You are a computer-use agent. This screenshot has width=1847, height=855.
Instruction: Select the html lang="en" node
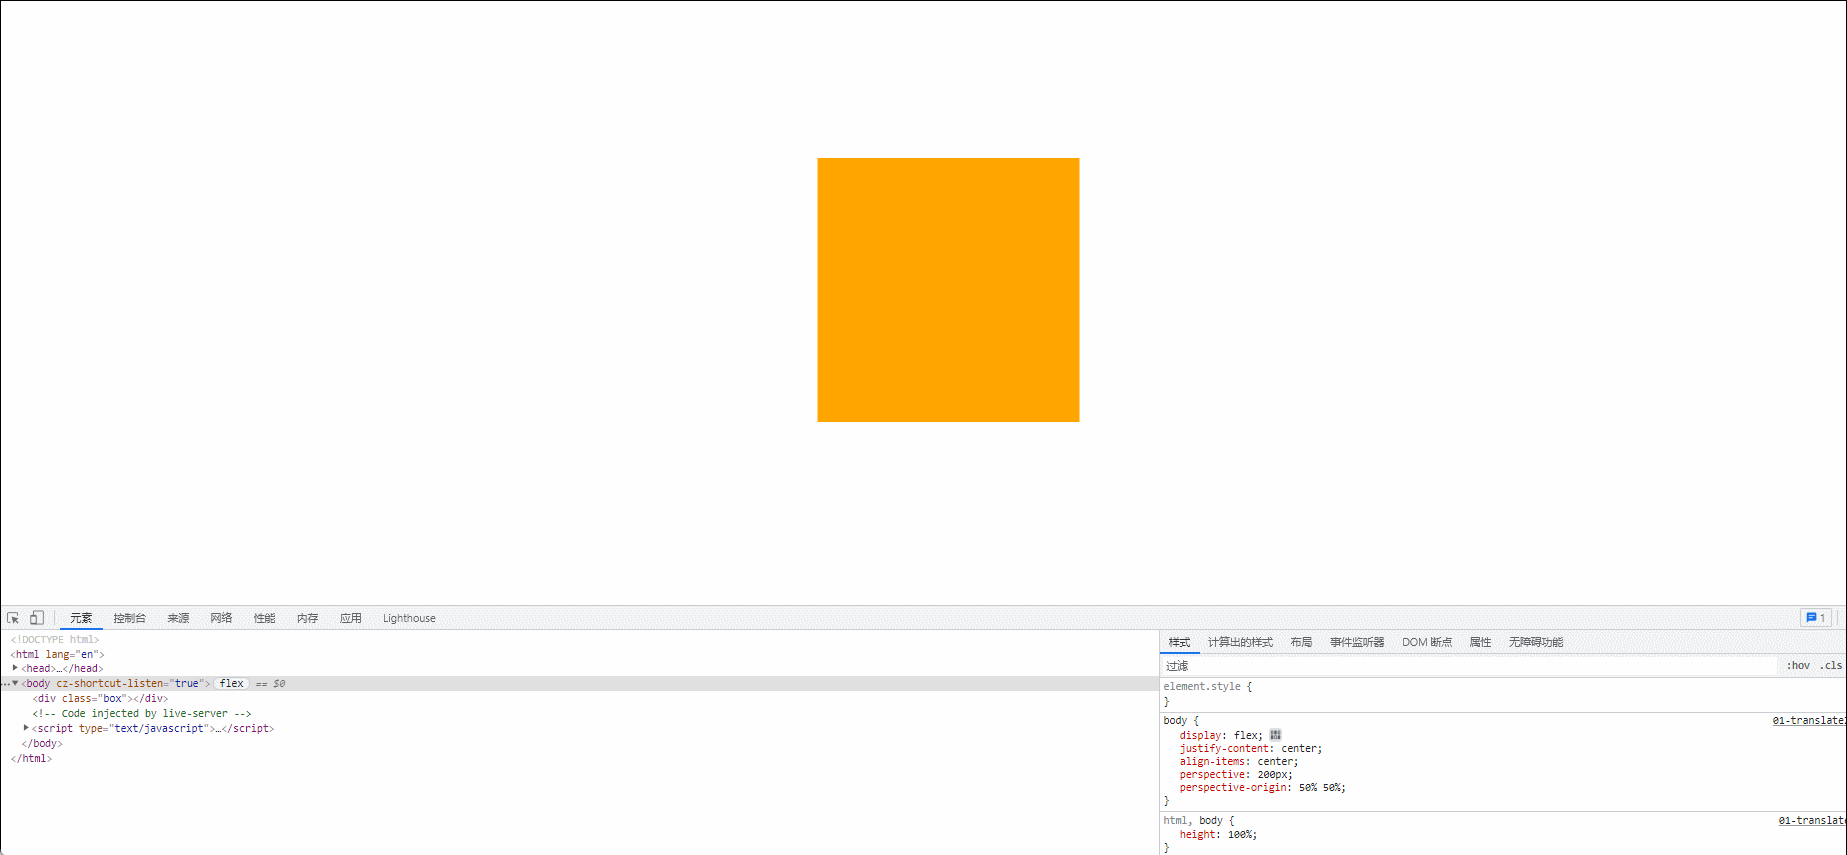(x=57, y=654)
